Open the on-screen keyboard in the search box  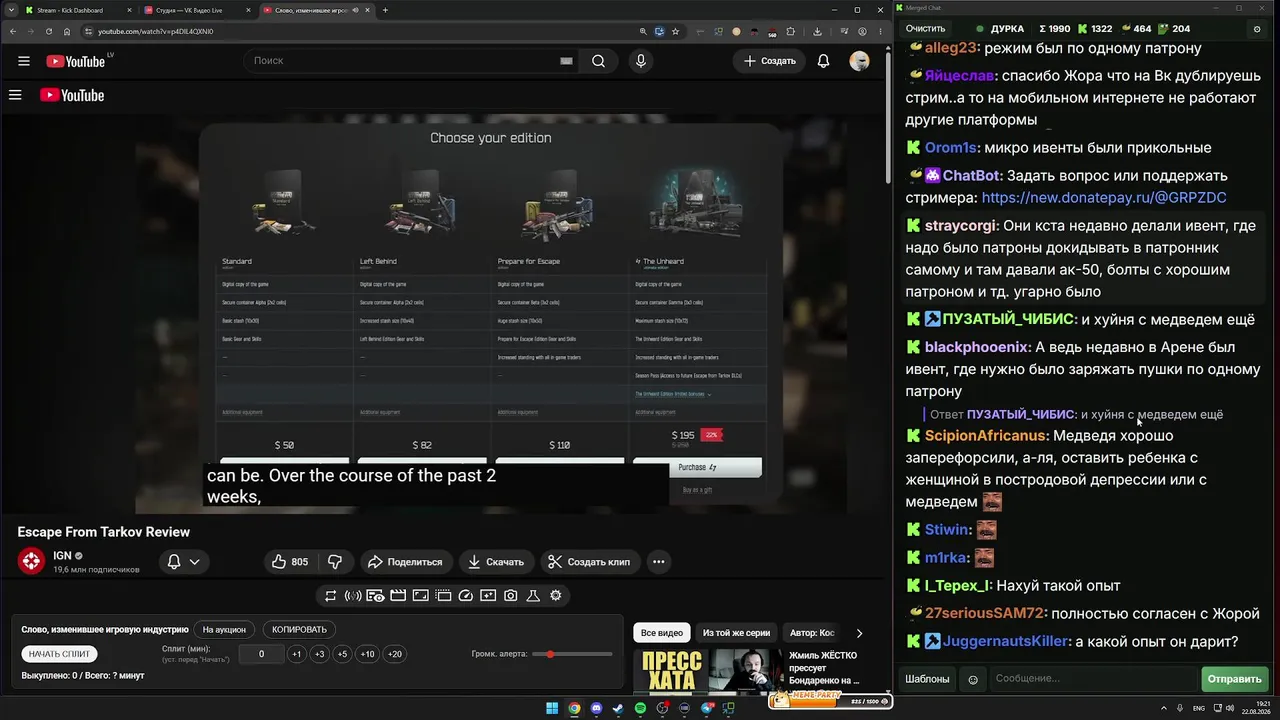tap(566, 61)
